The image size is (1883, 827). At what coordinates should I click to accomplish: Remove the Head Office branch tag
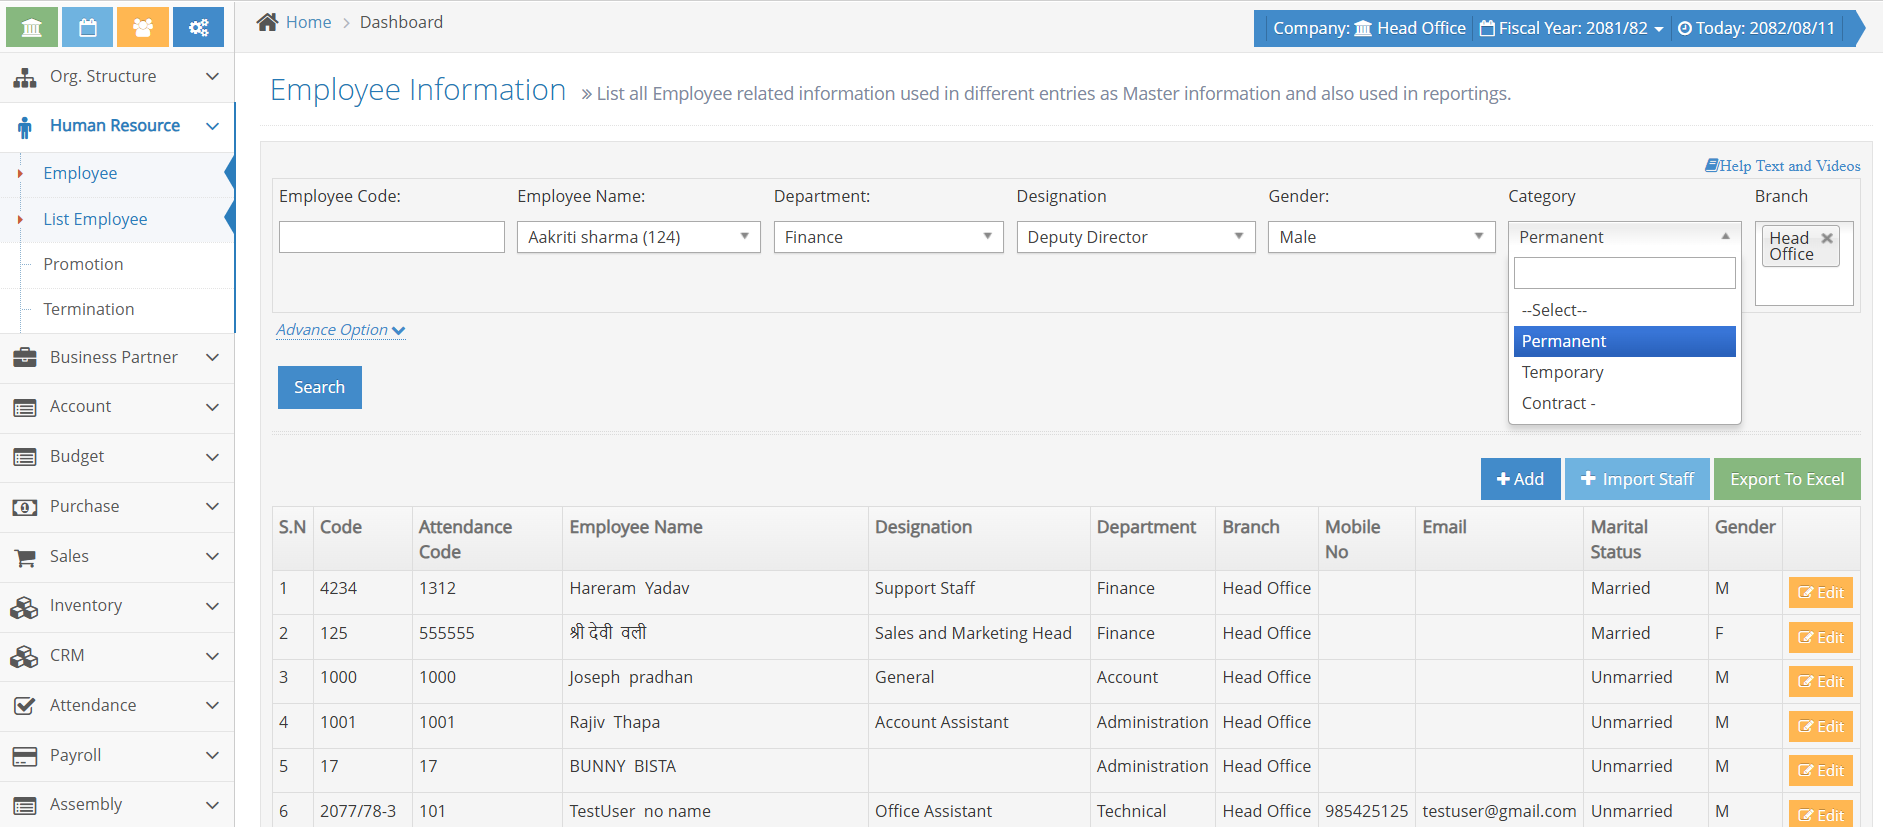tap(1827, 238)
